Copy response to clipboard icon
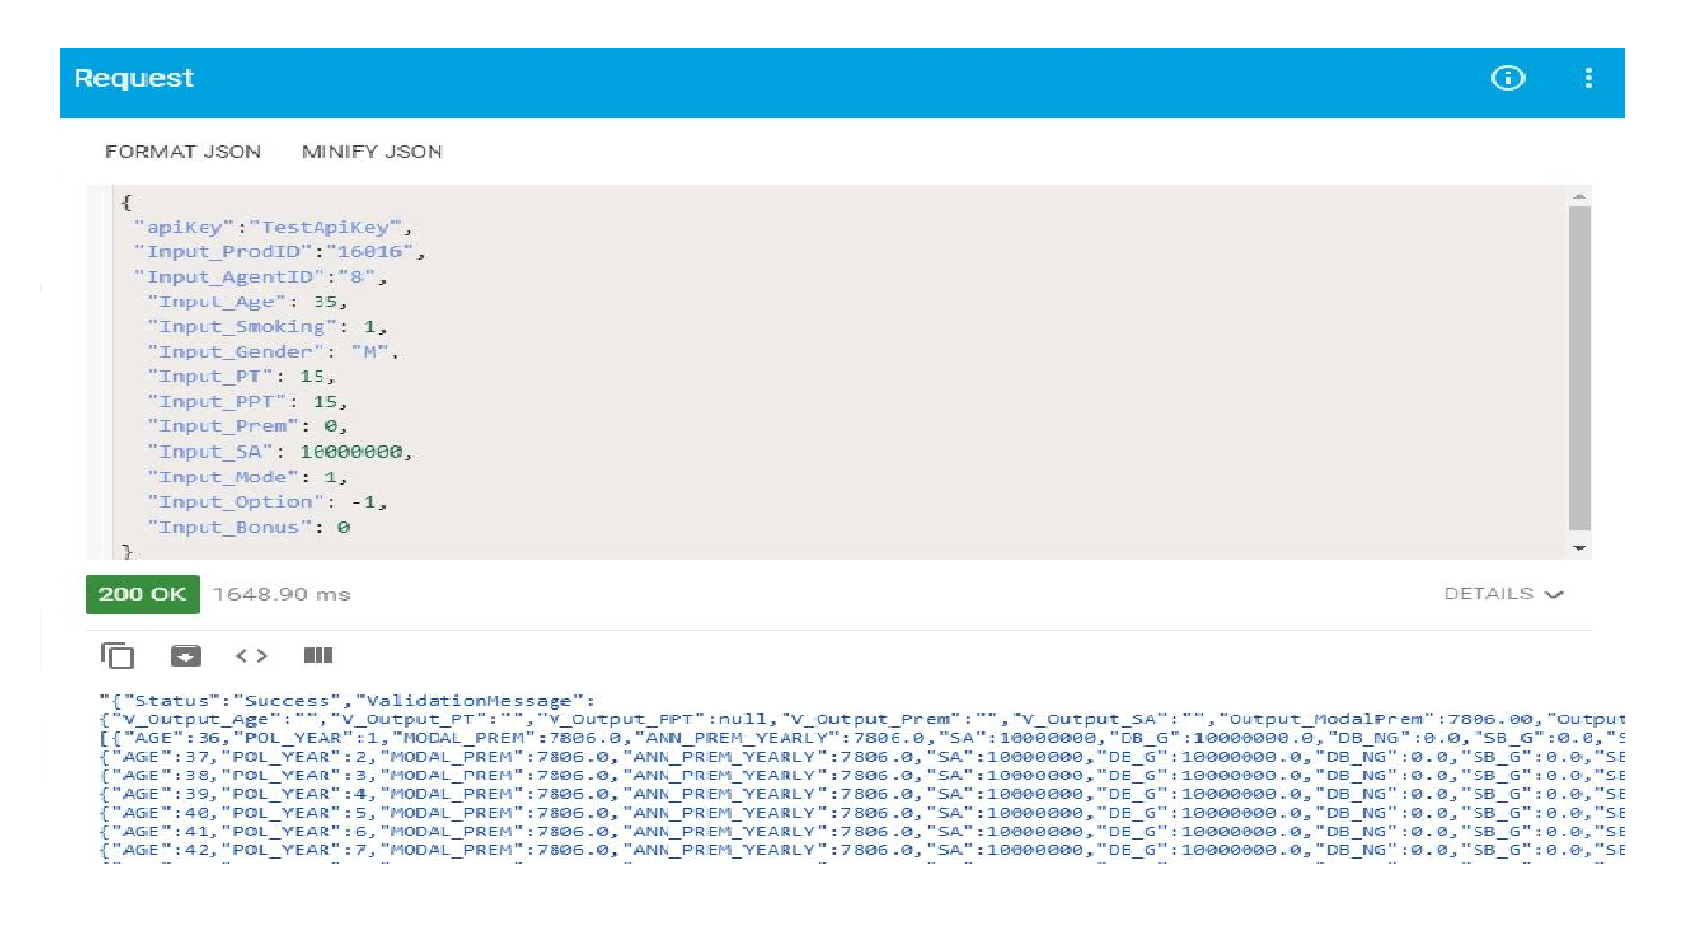 117,656
